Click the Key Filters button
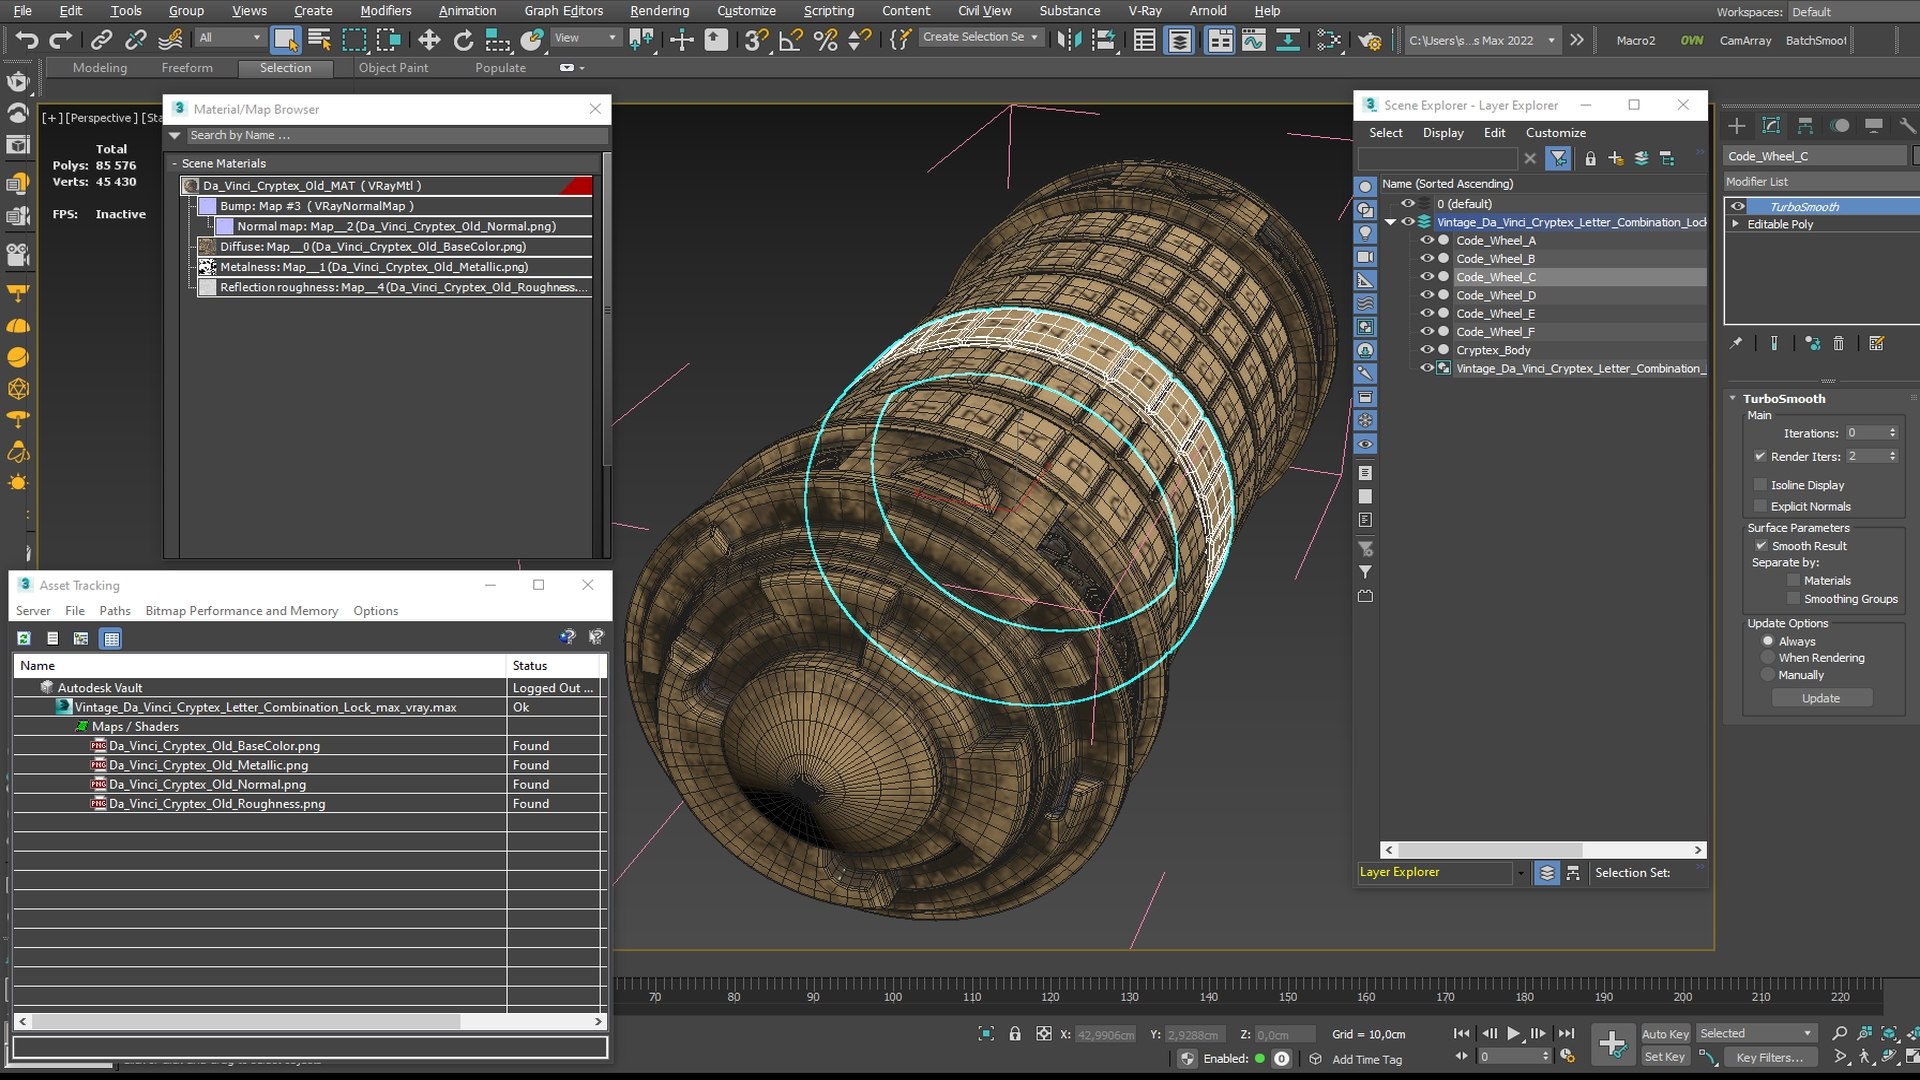Screen dimensions: 1920x1080 (1769, 1057)
